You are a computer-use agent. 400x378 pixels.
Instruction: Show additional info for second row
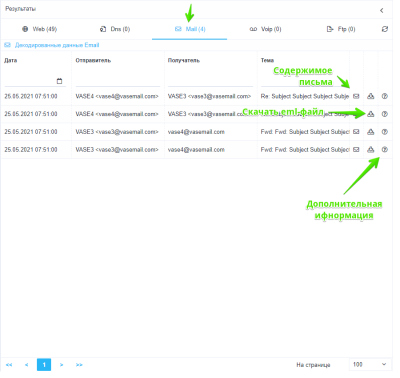385,114
